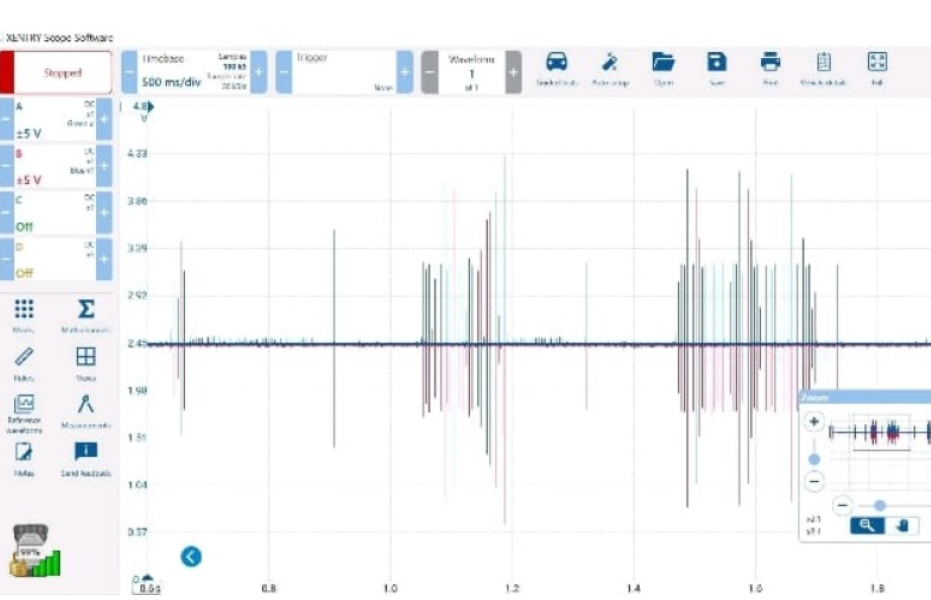Increase timebase with the plus button
This screenshot has height=600, width=931.
click(x=259, y=73)
